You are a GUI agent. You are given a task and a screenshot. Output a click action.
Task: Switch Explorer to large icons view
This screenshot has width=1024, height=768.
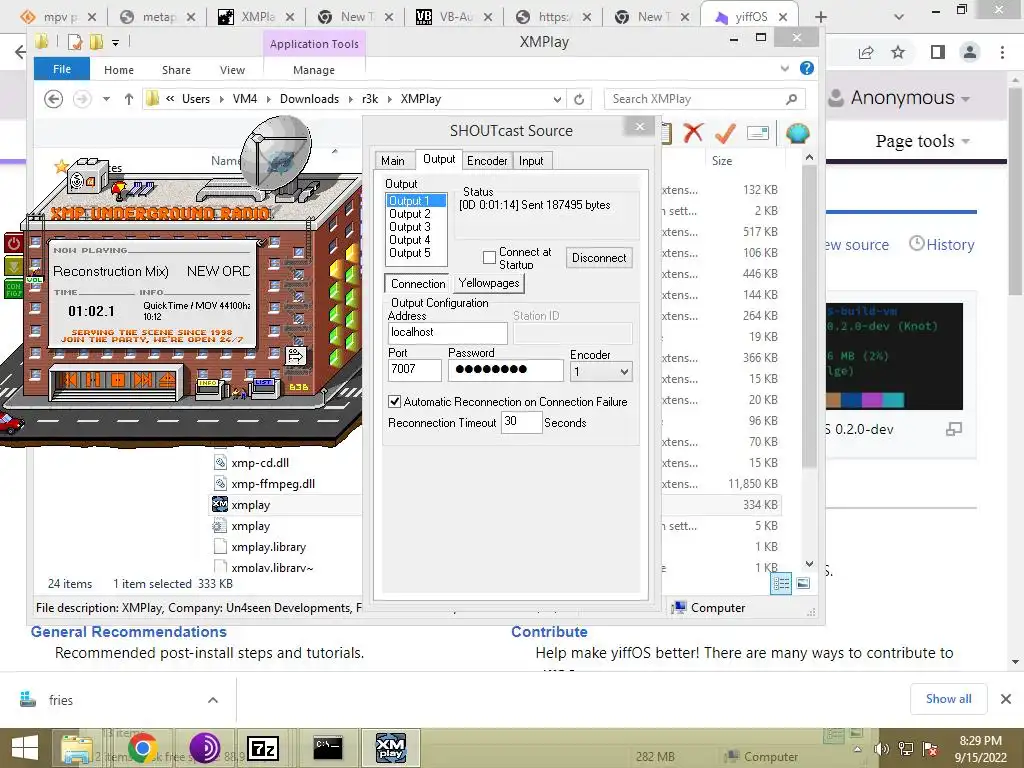pos(803,583)
